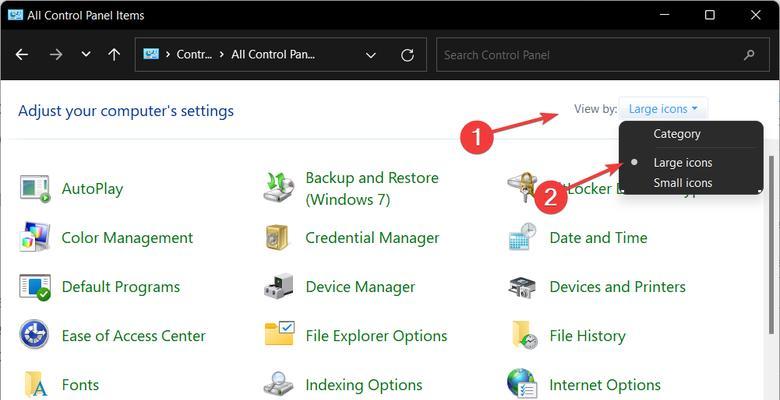Click the Device Manager link
The height and width of the screenshot is (400, 780).
(360, 287)
